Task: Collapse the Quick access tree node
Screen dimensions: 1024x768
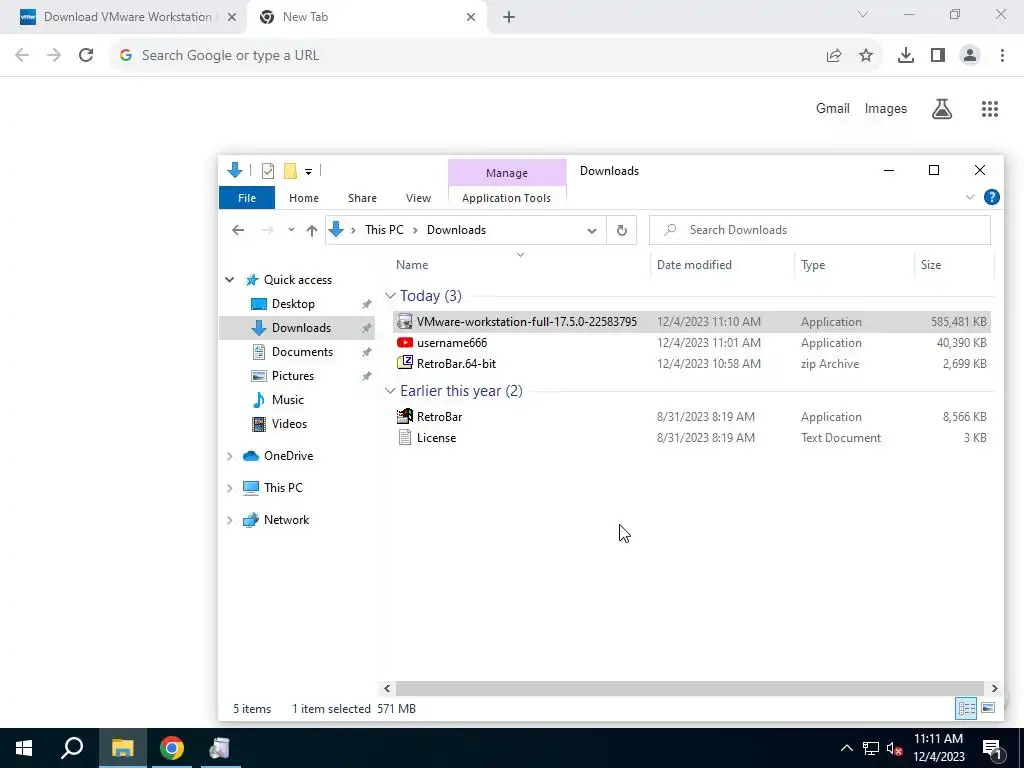Action: coord(229,280)
